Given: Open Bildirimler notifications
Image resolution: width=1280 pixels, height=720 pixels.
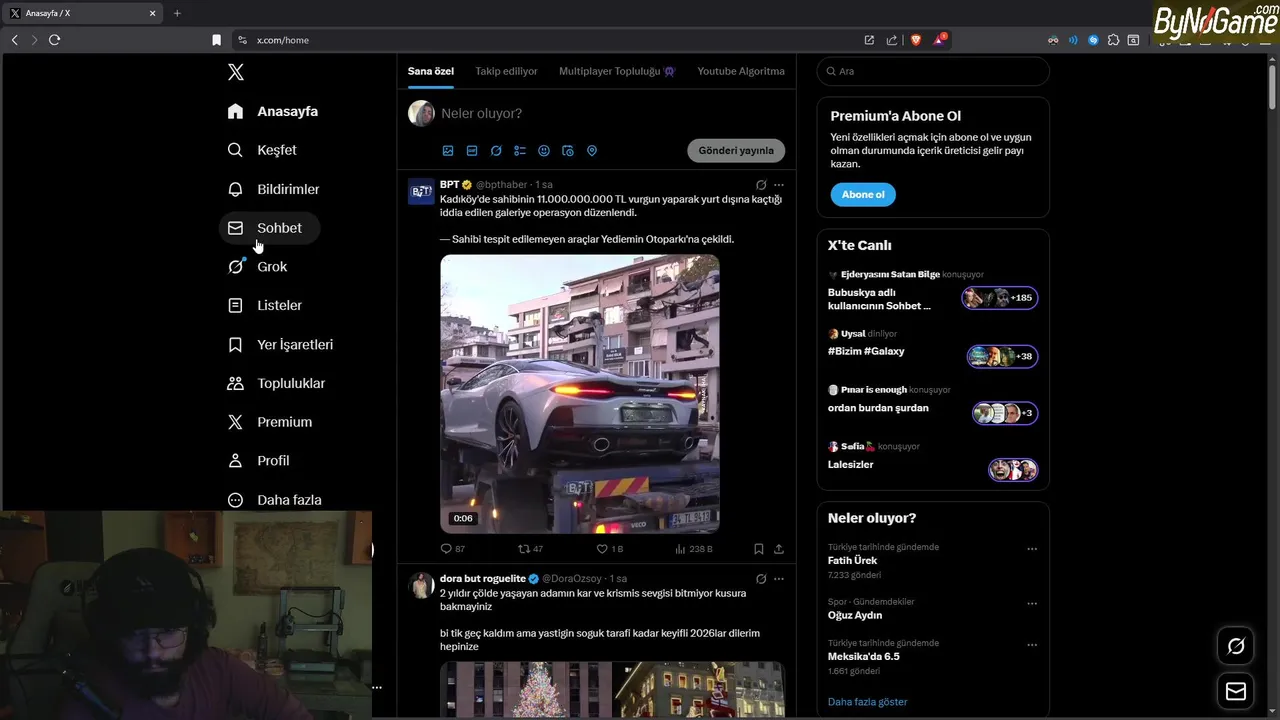Looking at the screenshot, I should [274, 189].
